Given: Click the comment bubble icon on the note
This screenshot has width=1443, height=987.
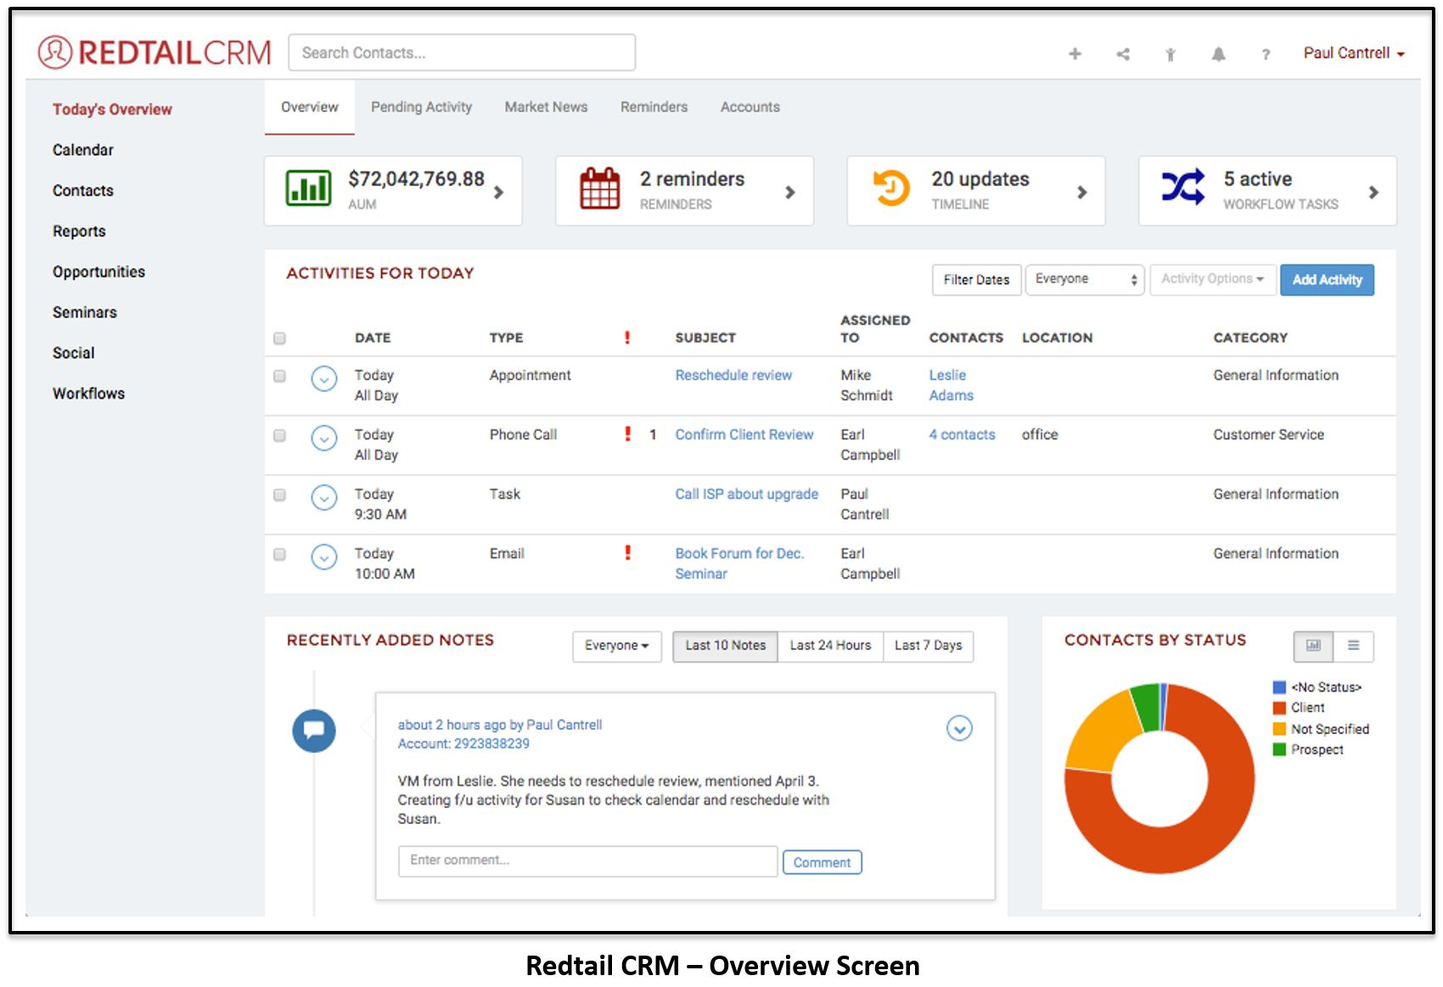Looking at the screenshot, I should click(313, 730).
